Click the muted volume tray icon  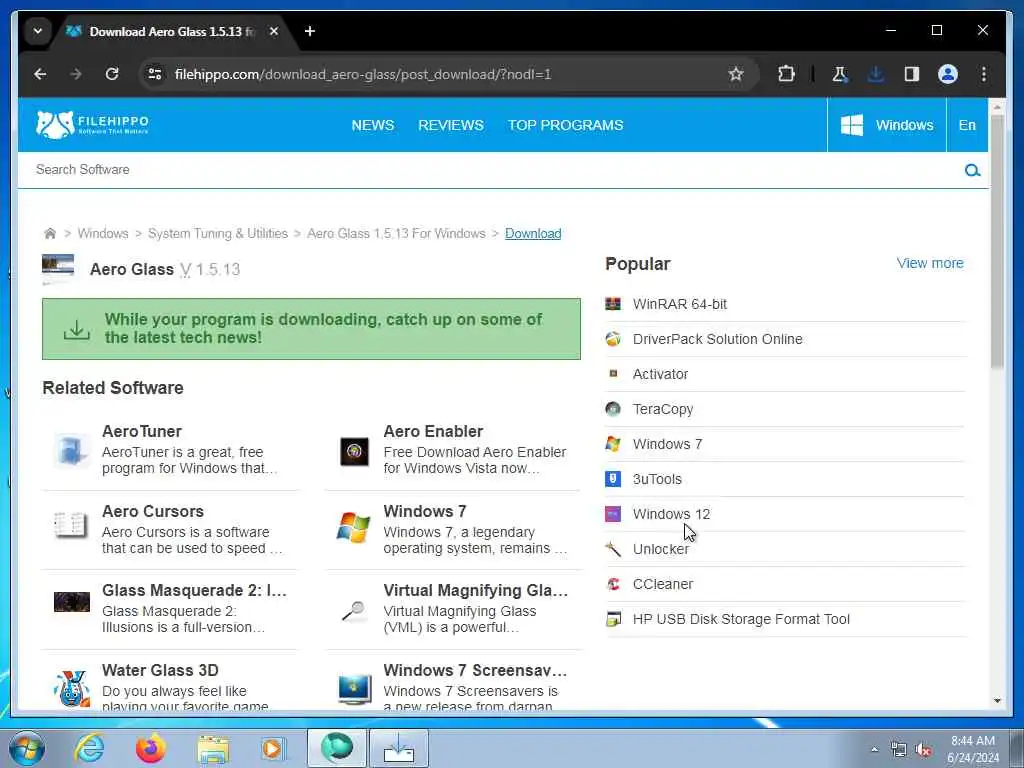(x=923, y=750)
